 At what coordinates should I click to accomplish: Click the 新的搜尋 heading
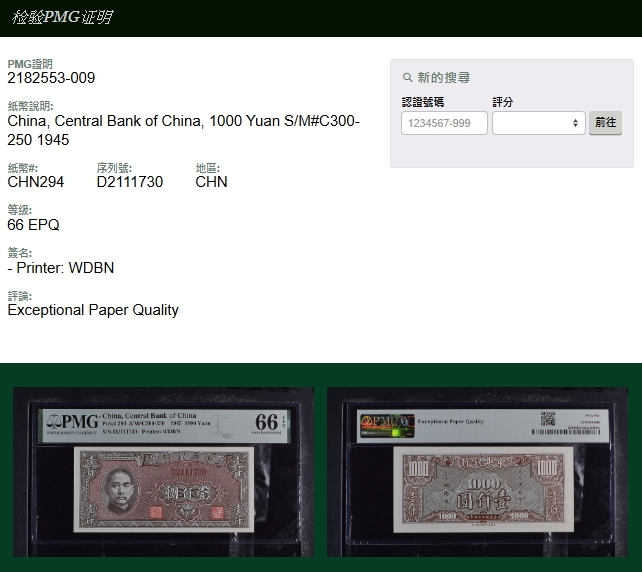pyautogui.click(x=443, y=77)
